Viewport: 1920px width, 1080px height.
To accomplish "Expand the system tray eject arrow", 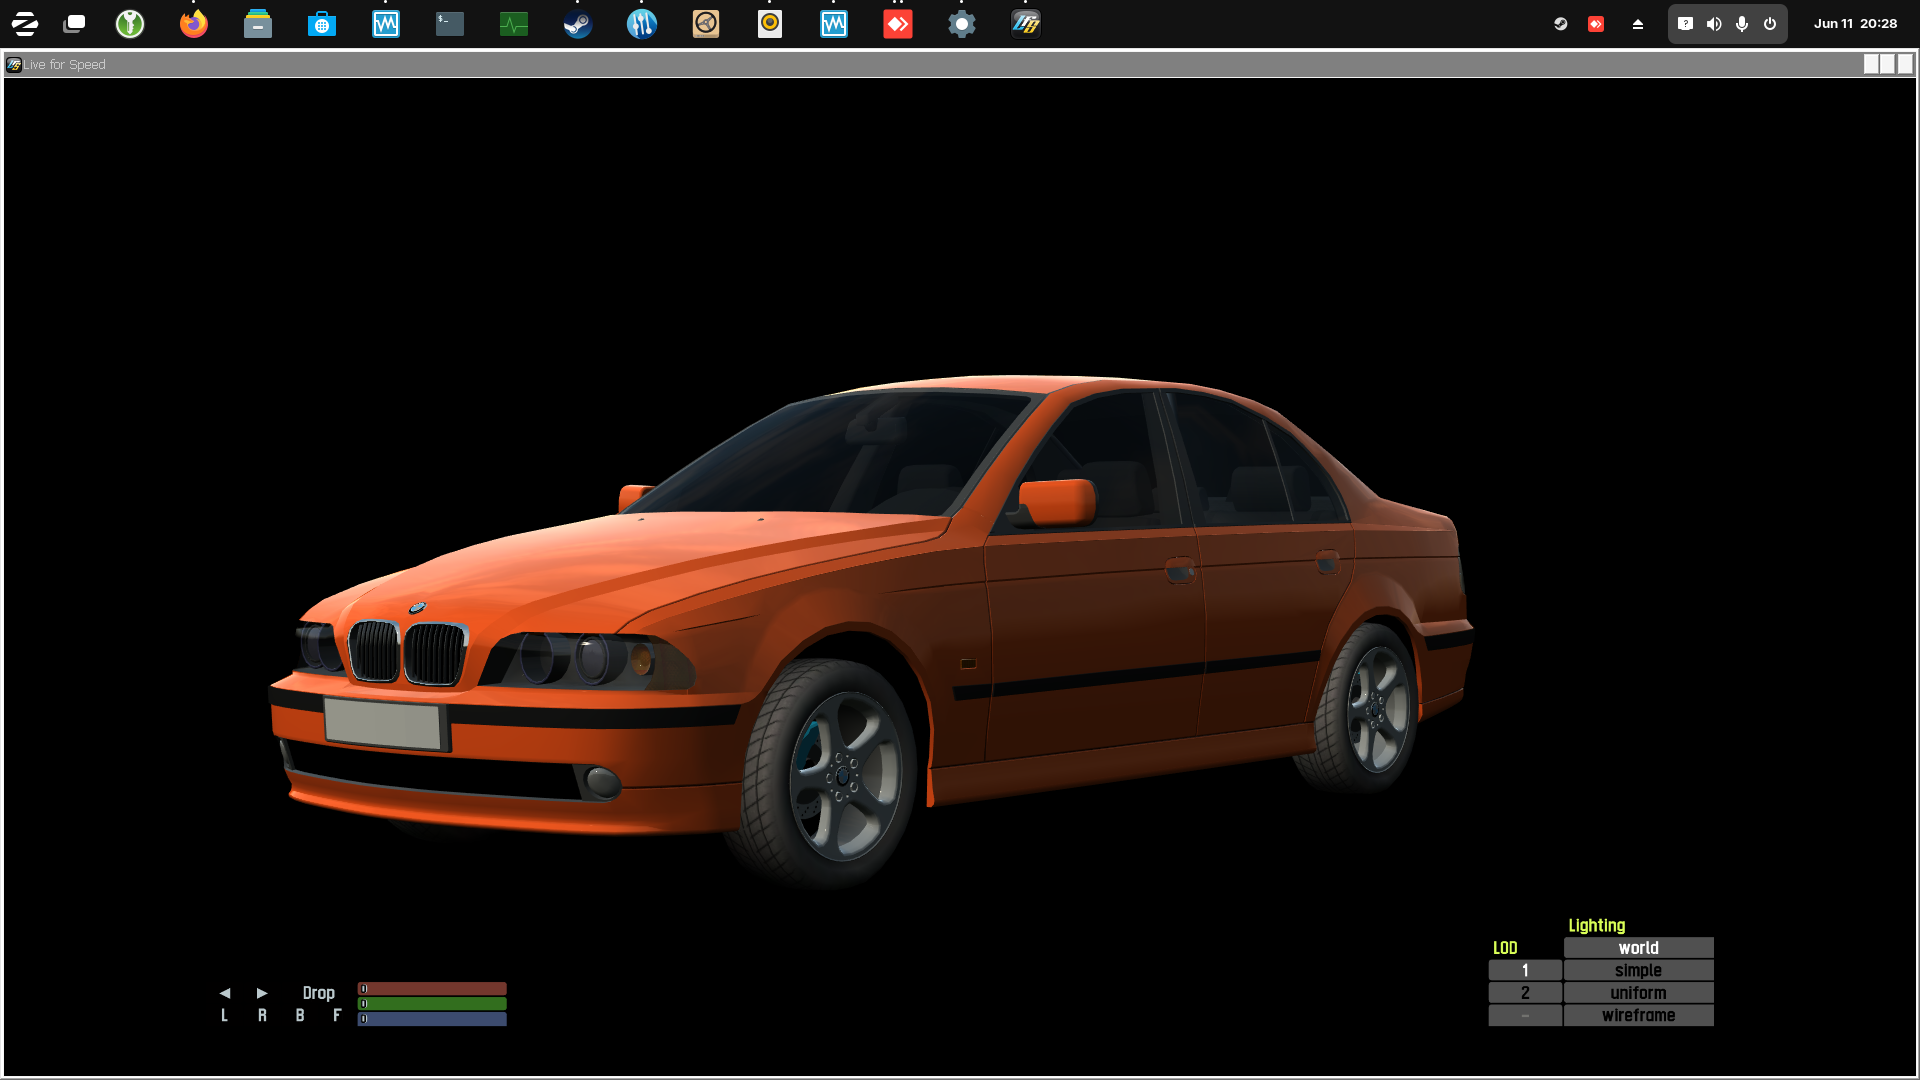I will (1638, 24).
